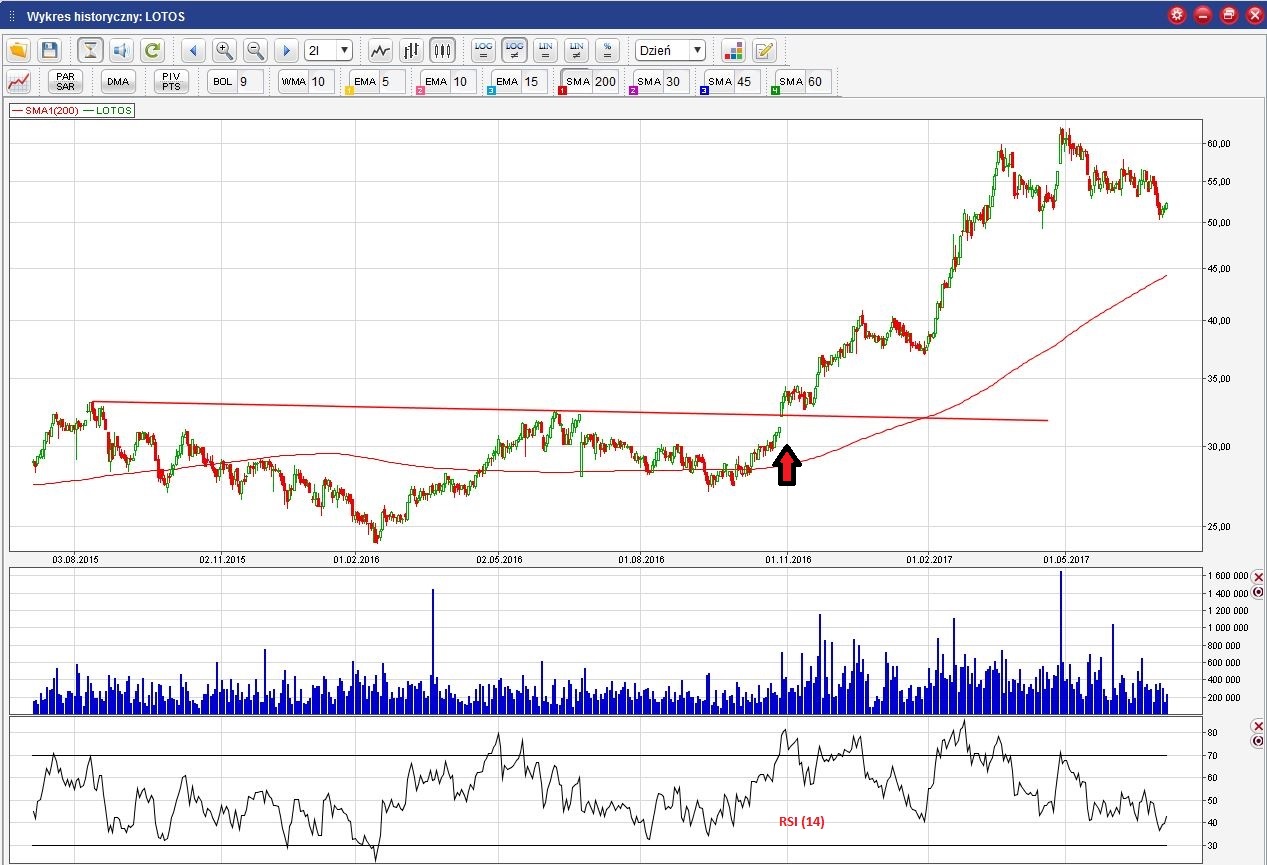The image size is (1267, 865).
Task: Enable the EMA 15 indicator
Action: pos(517,82)
